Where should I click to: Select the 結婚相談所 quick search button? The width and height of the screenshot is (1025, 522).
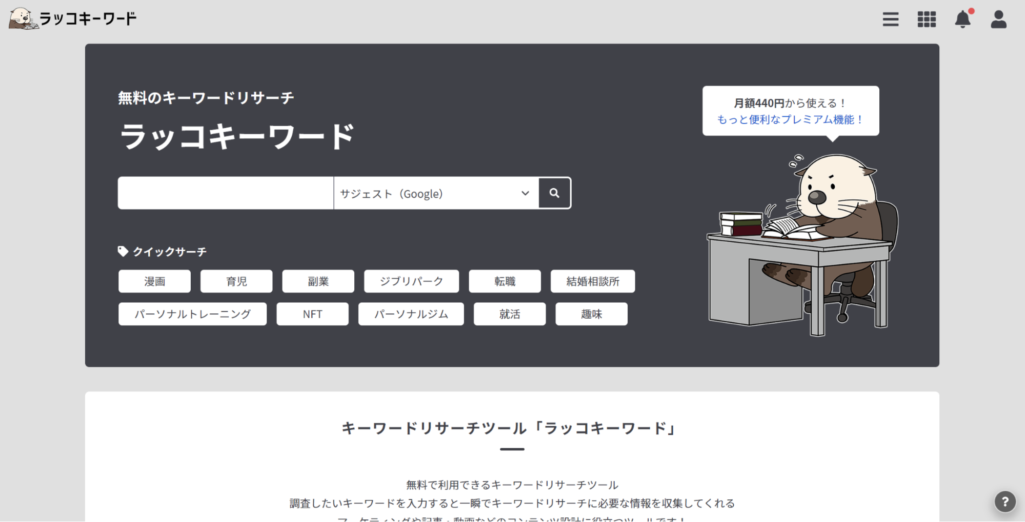pyautogui.click(x=592, y=282)
